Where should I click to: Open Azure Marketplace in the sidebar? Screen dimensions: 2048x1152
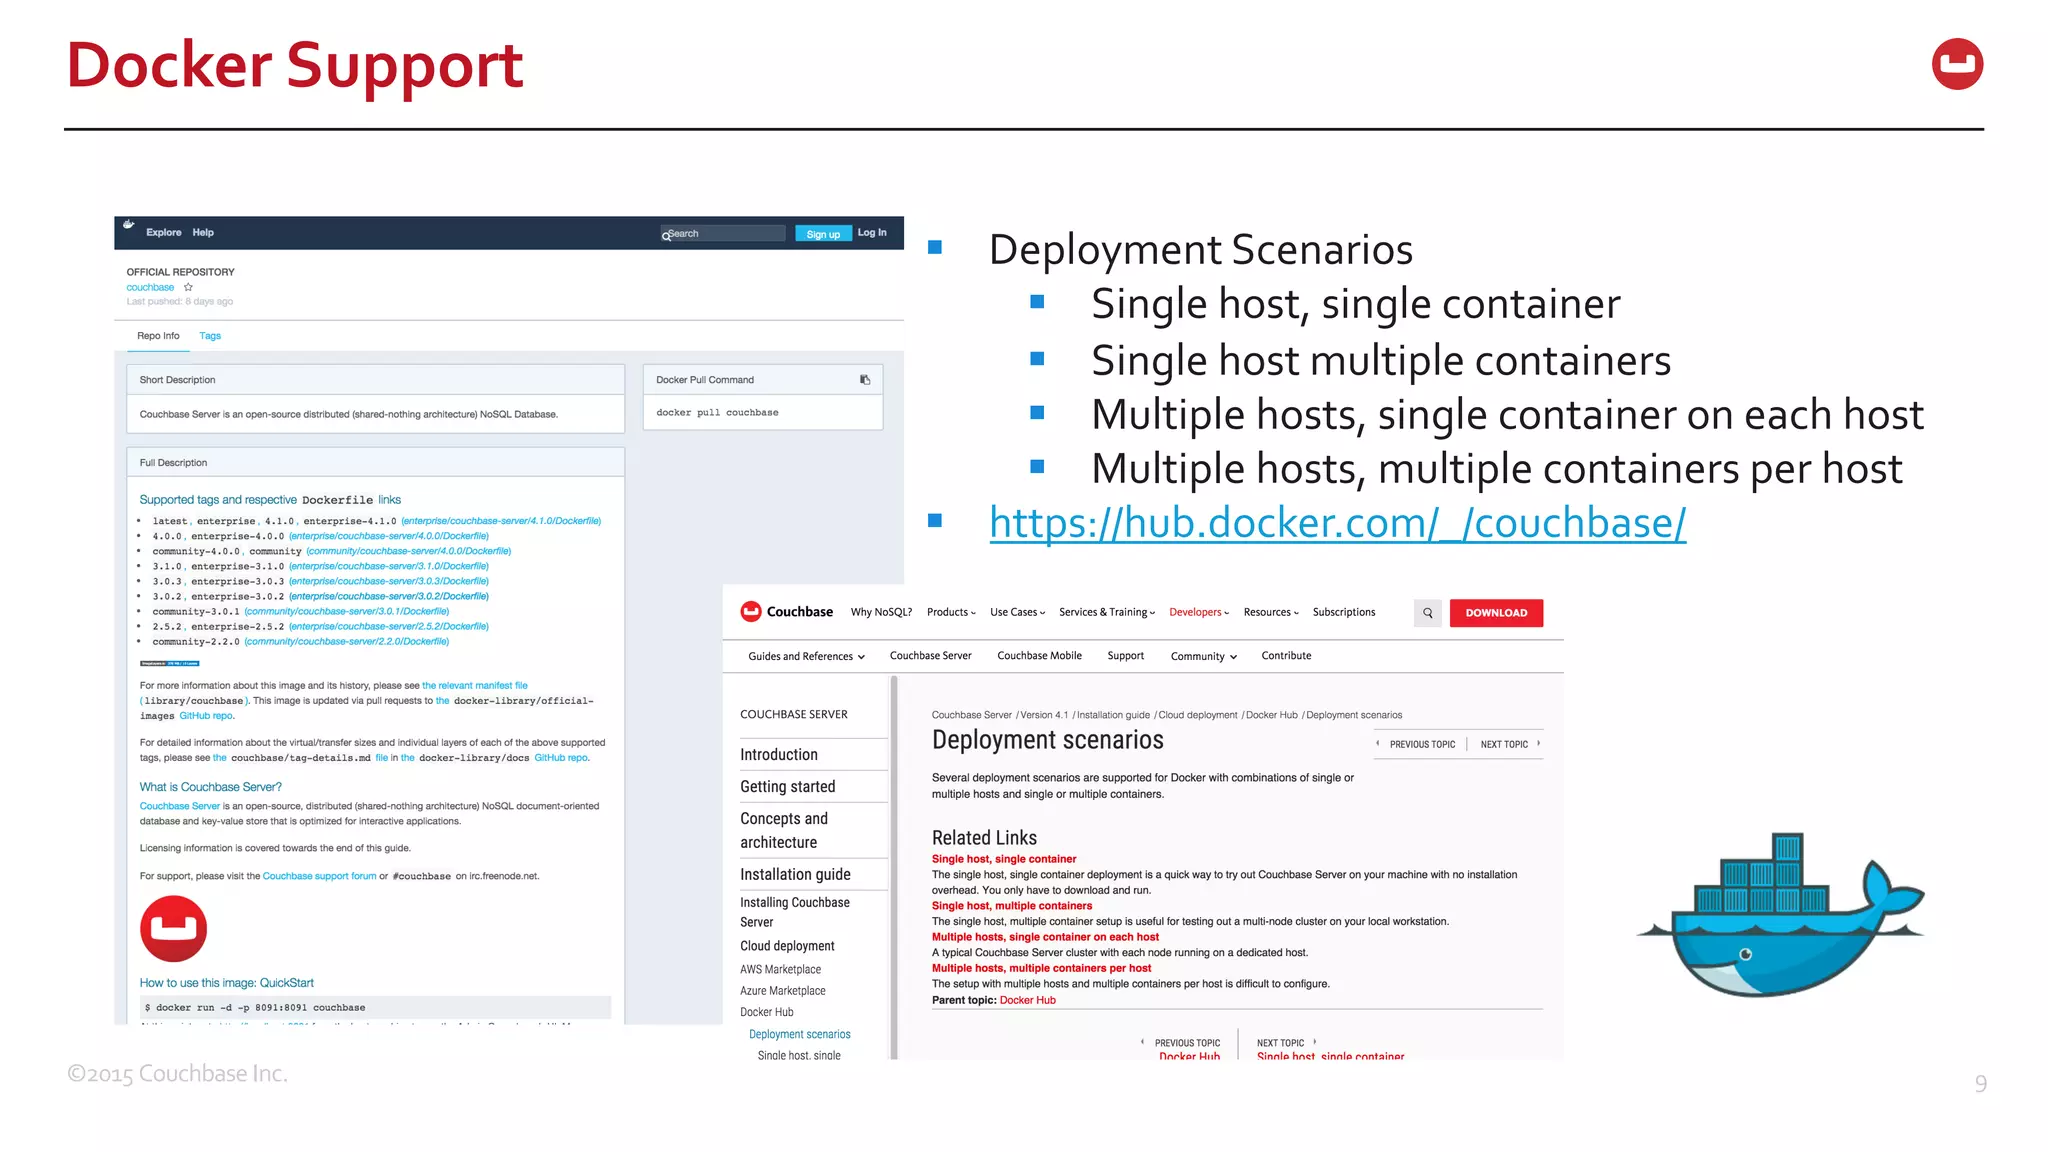783,991
